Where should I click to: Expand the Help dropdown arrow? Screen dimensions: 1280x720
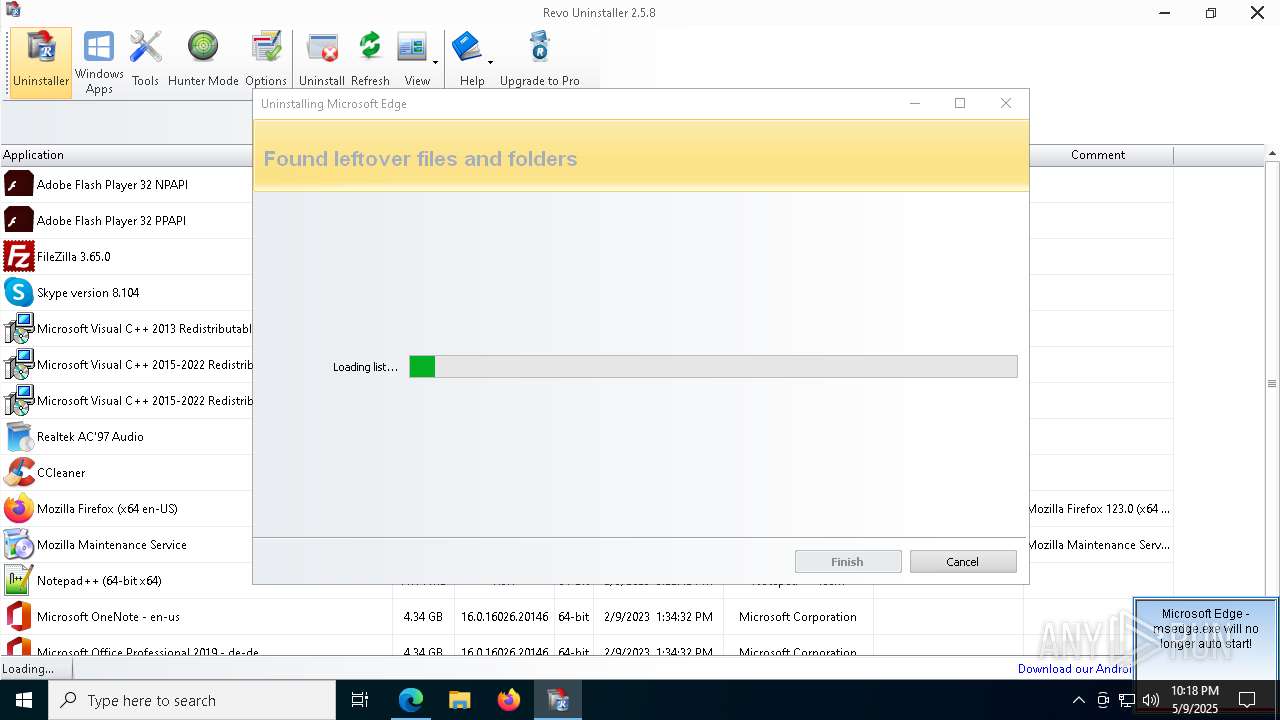click(x=490, y=62)
